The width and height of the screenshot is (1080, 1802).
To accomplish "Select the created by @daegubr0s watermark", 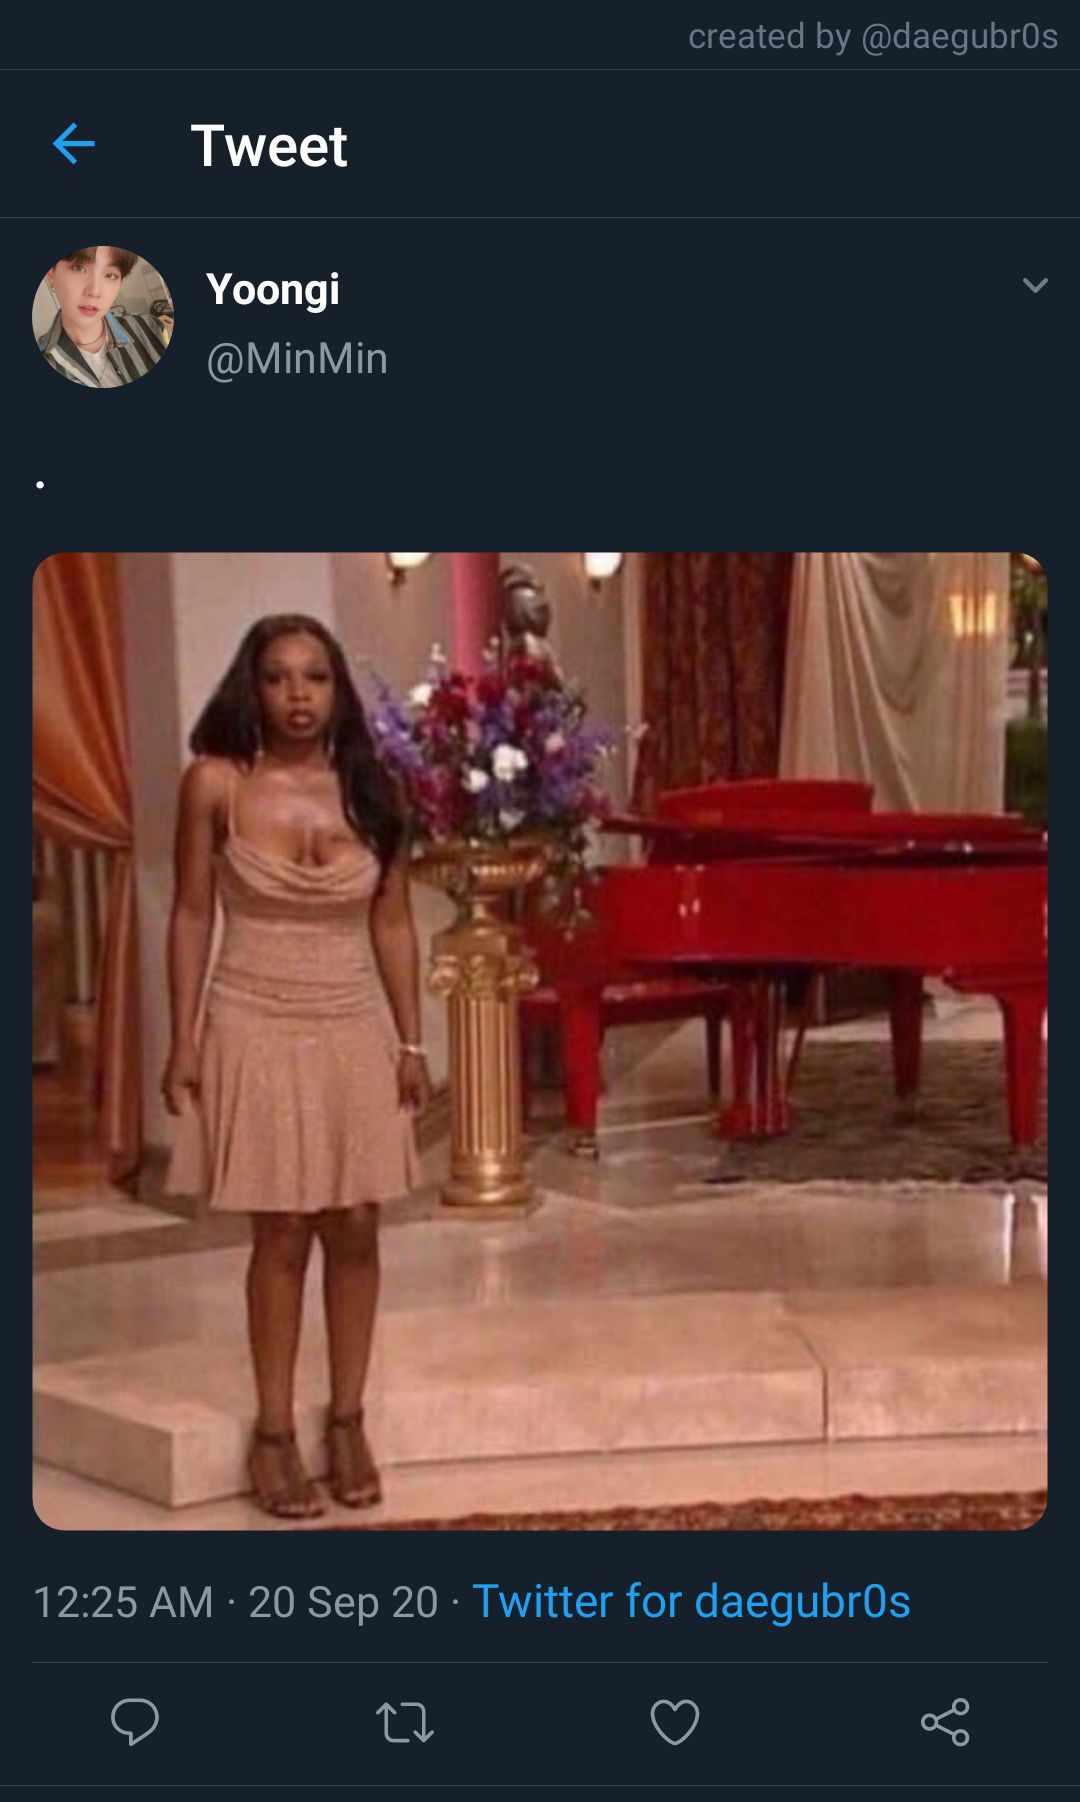I will pyautogui.click(x=873, y=36).
